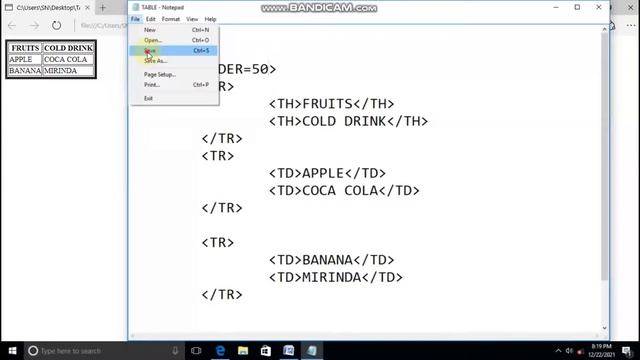
Task: Close the browser tab C:\Users\SN\Desktop
Action: pyautogui.click(x=87, y=7)
